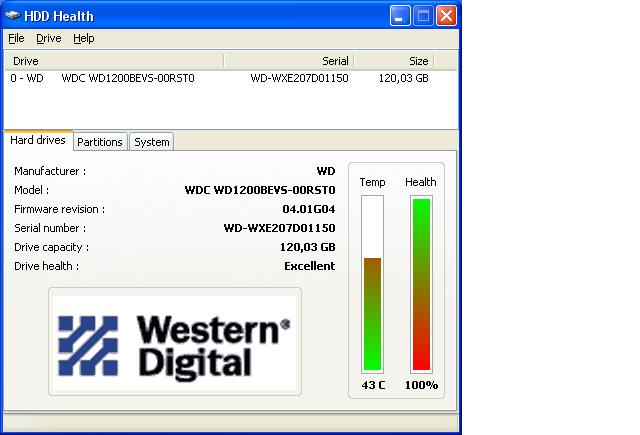This screenshot has height=435, width=640.
Task: Minimize the HDD Health window
Action: click(400, 16)
